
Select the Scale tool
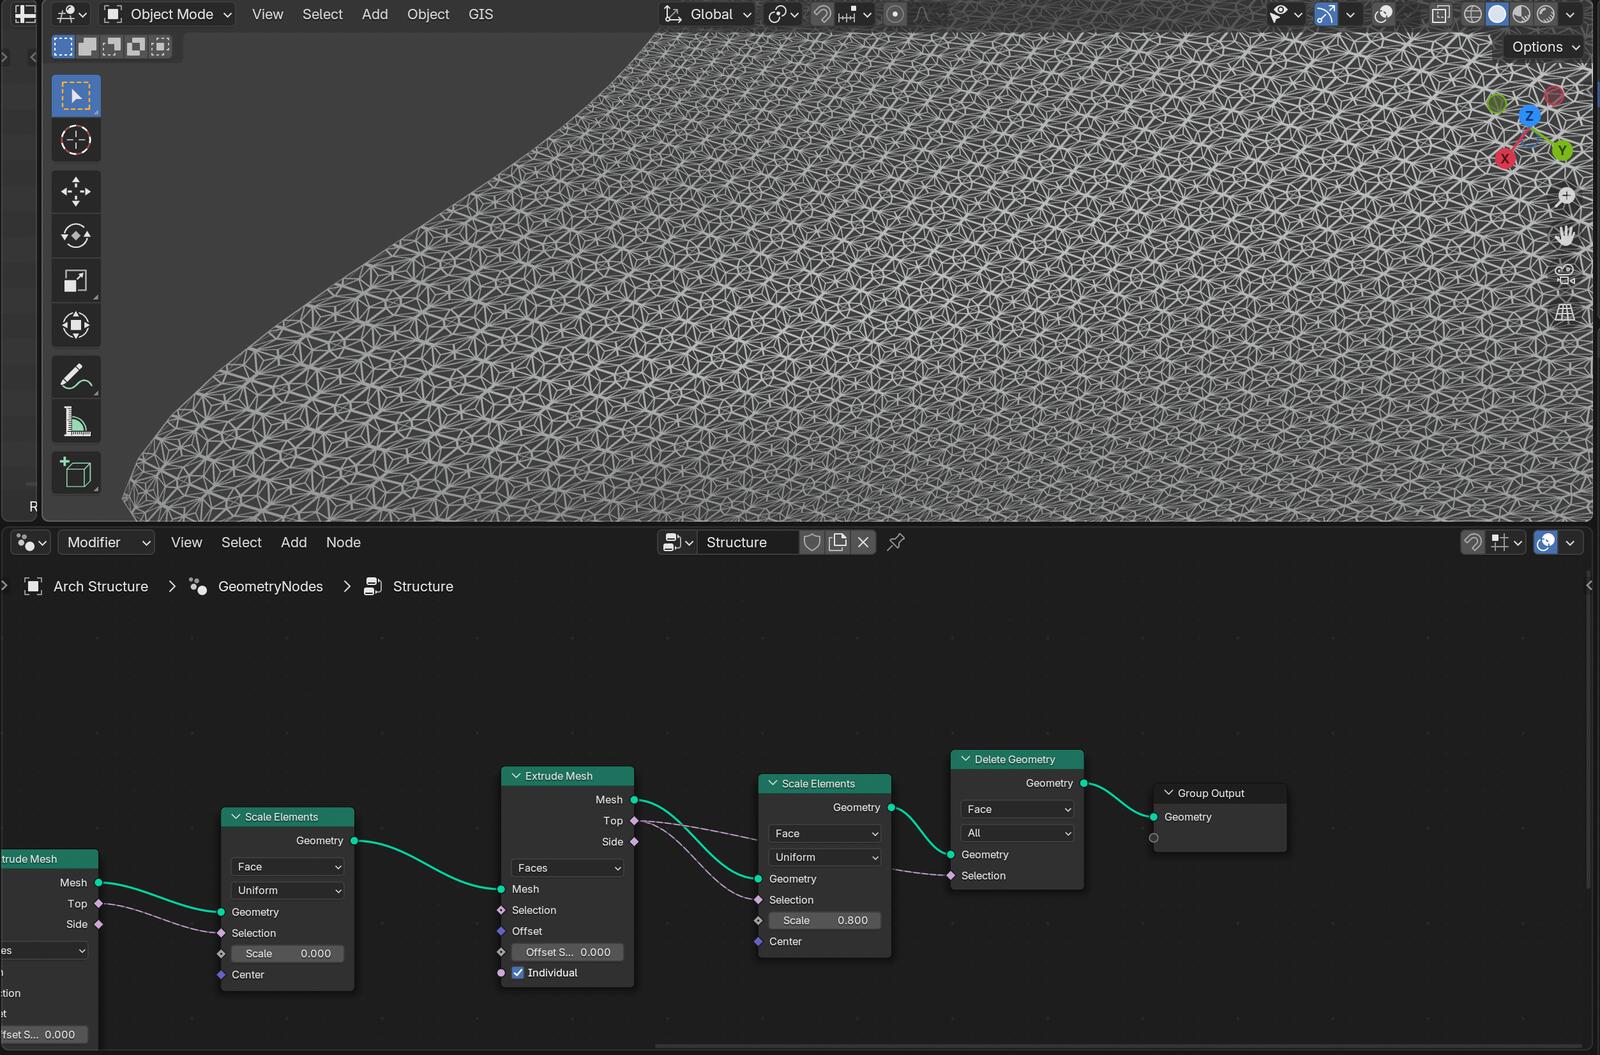pyautogui.click(x=76, y=281)
